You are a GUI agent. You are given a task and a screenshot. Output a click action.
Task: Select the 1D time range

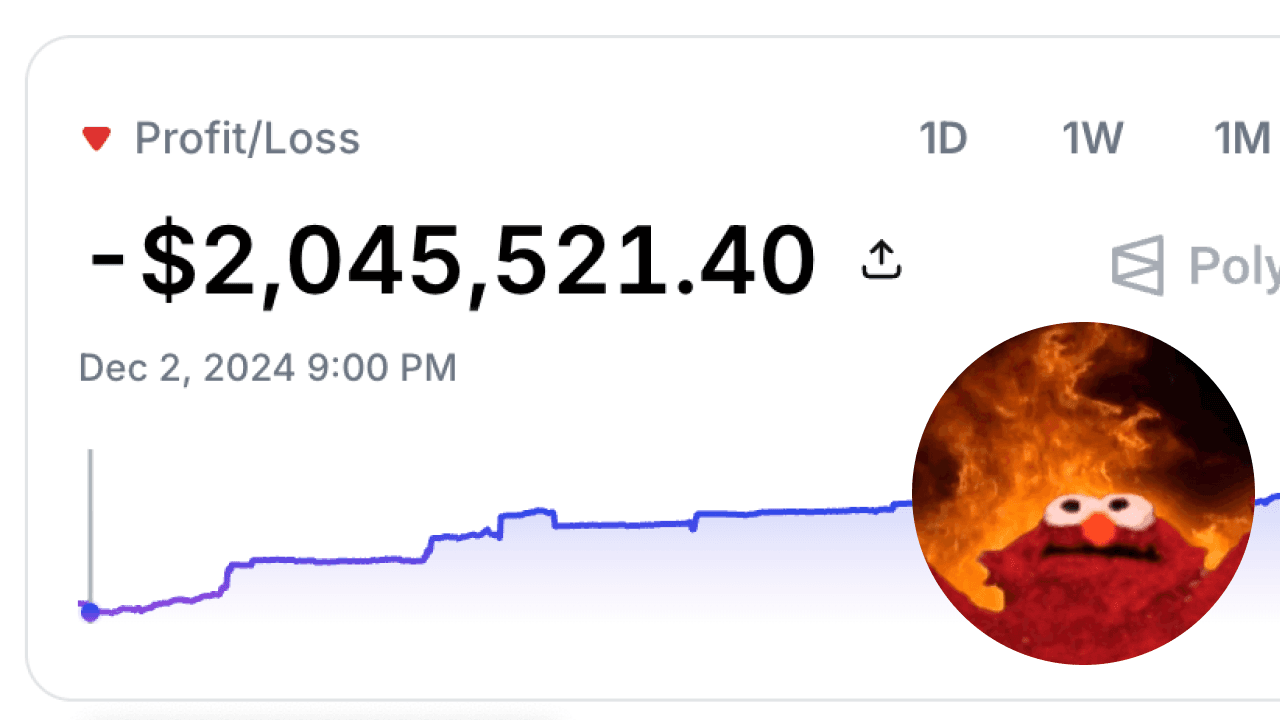point(943,139)
